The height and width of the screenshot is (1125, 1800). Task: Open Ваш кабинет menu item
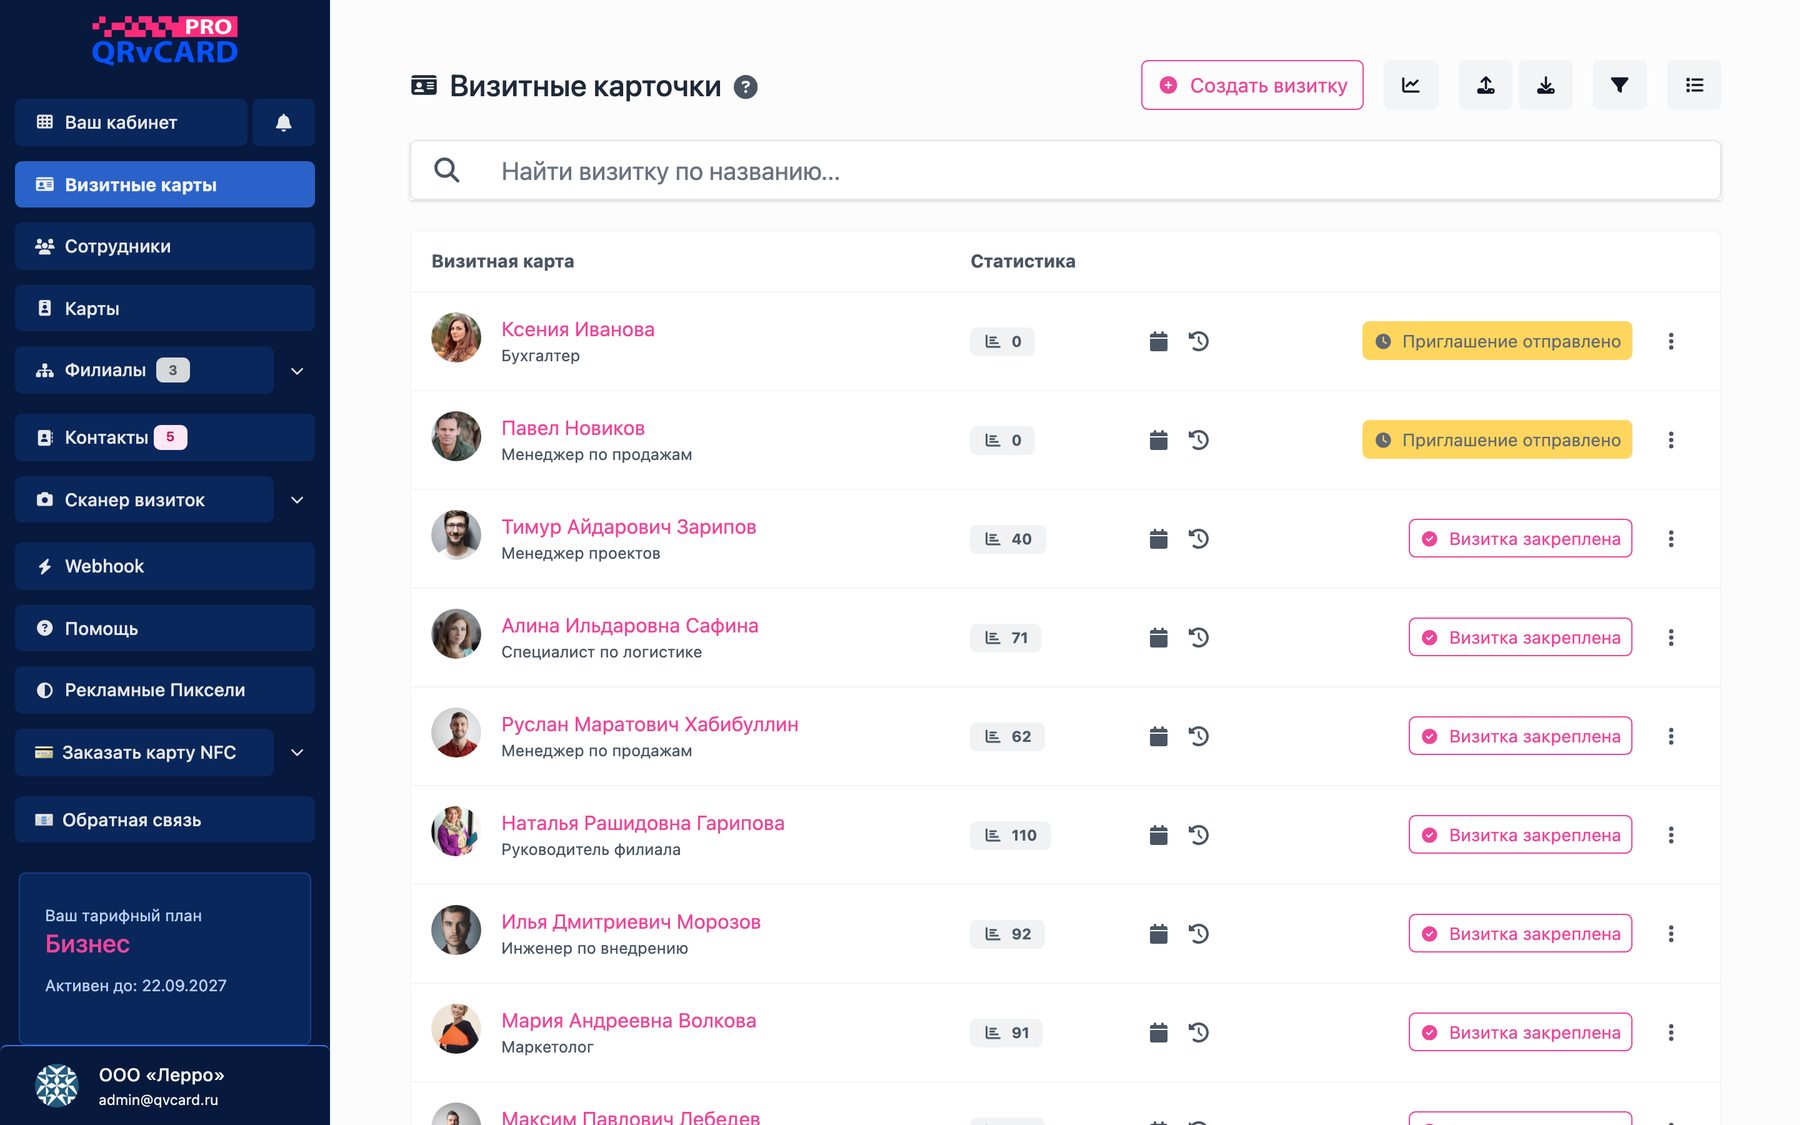pos(131,122)
